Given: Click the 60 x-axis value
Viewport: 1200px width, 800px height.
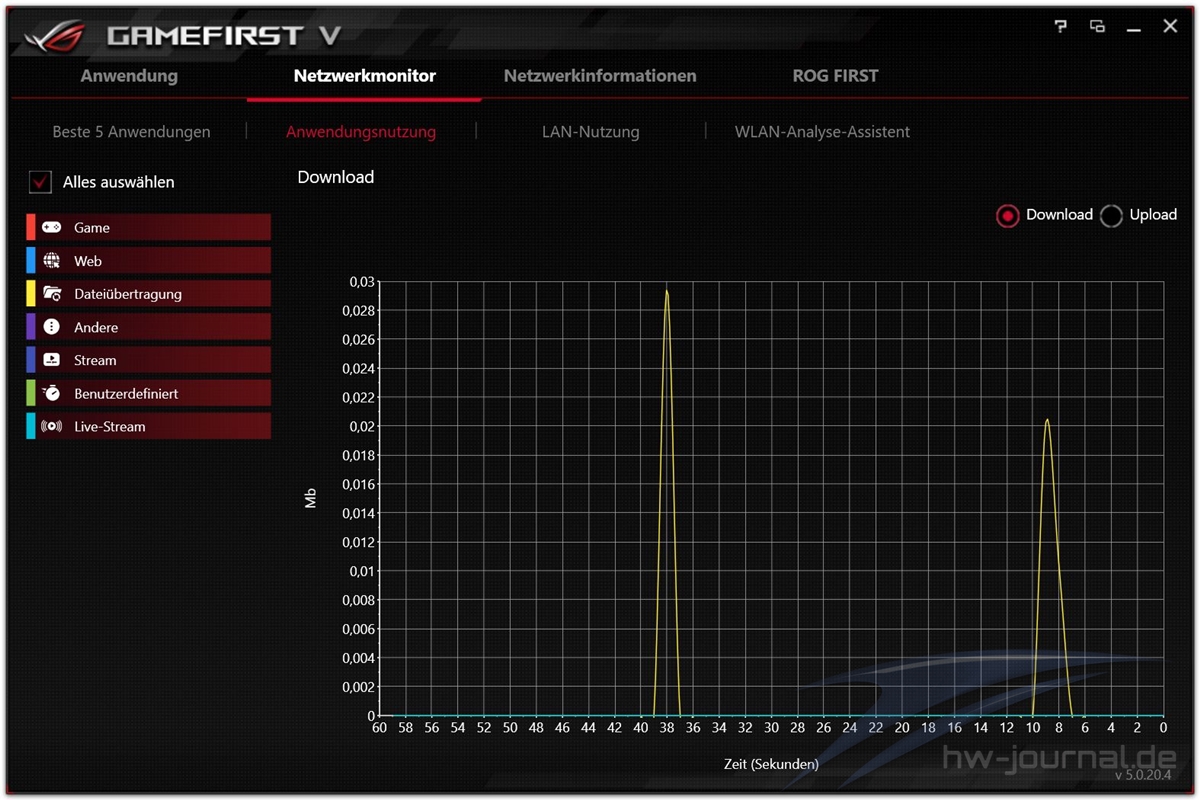Looking at the screenshot, I should click(379, 728).
